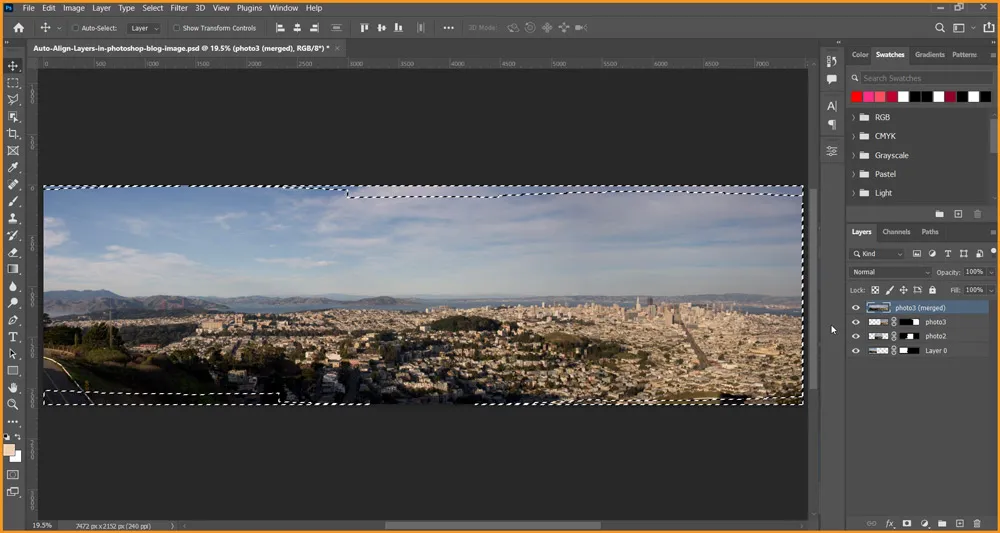The height and width of the screenshot is (533, 1000).
Task: Tick Show Transform Controls checkbox
Action: pos(177,28)
